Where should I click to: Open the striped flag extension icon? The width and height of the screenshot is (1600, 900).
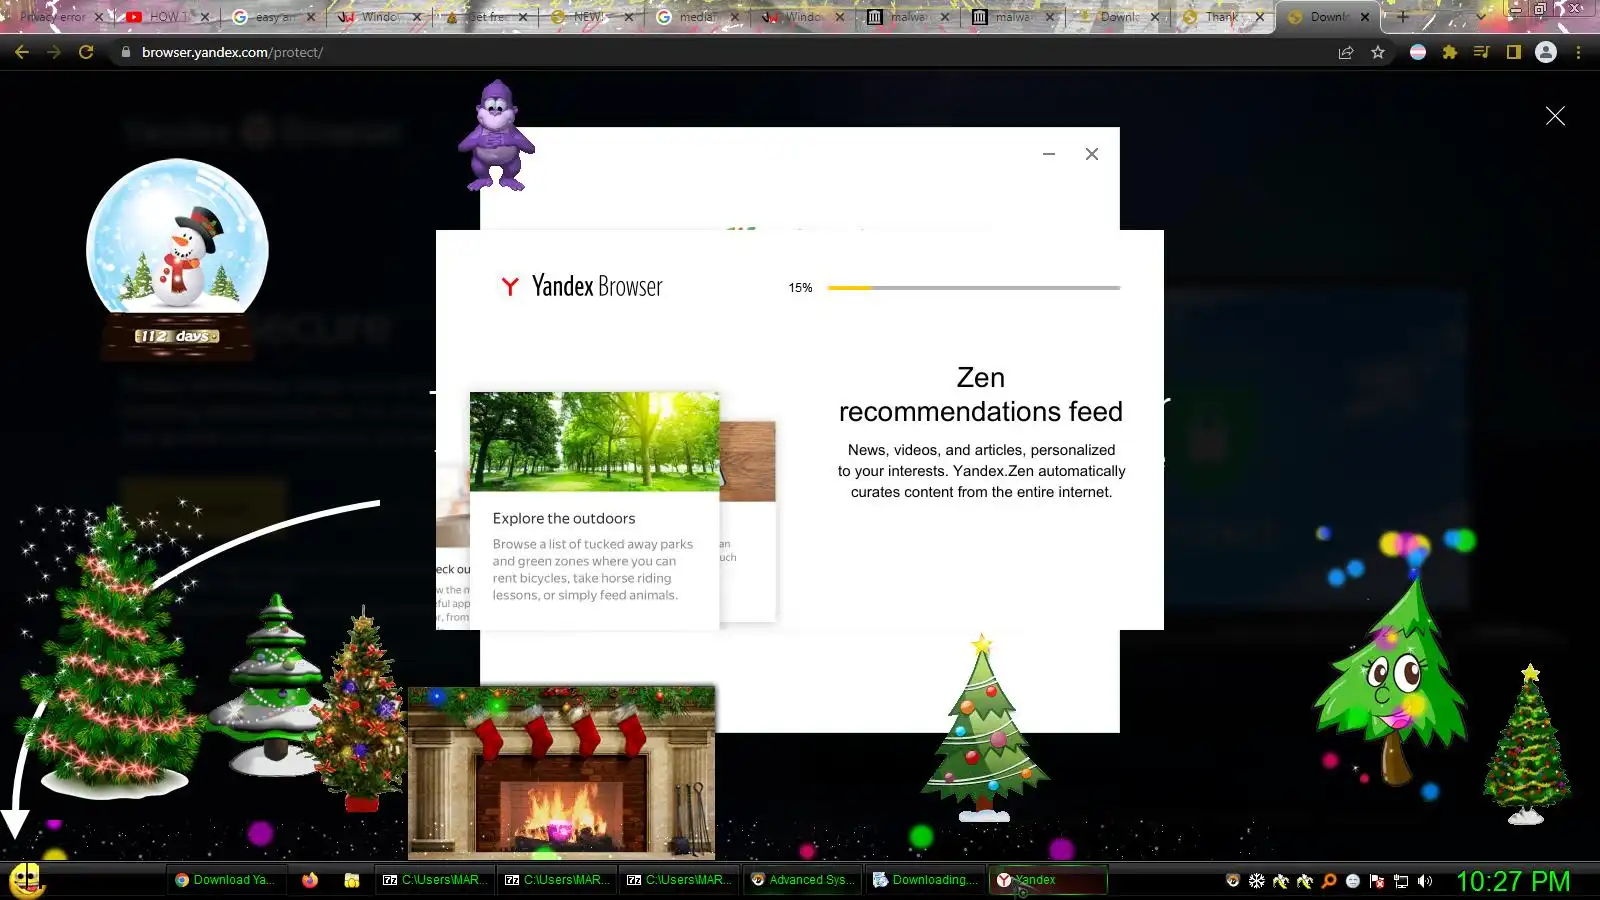[x=1418, y=52]
